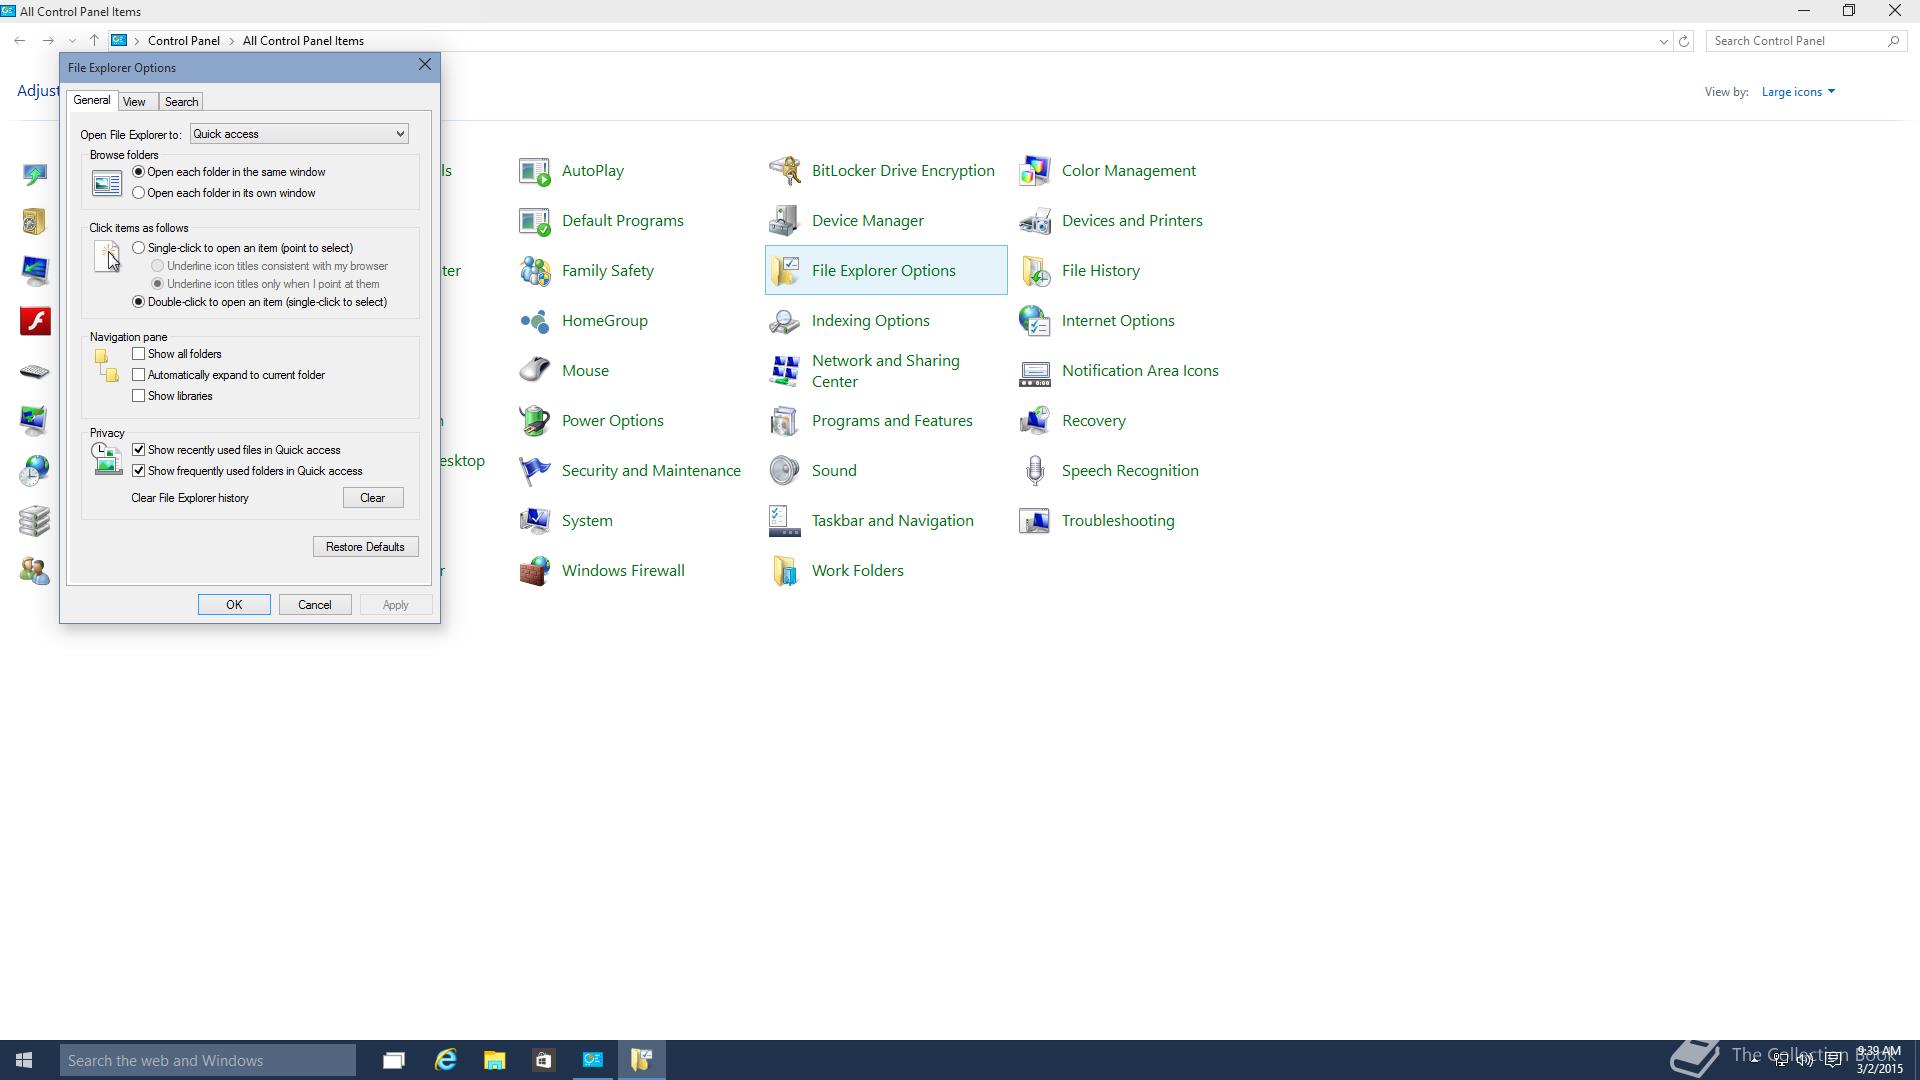Click the Family Safety icon
This screenshot has width=1920, height=1080.
[x=535, y=271]
